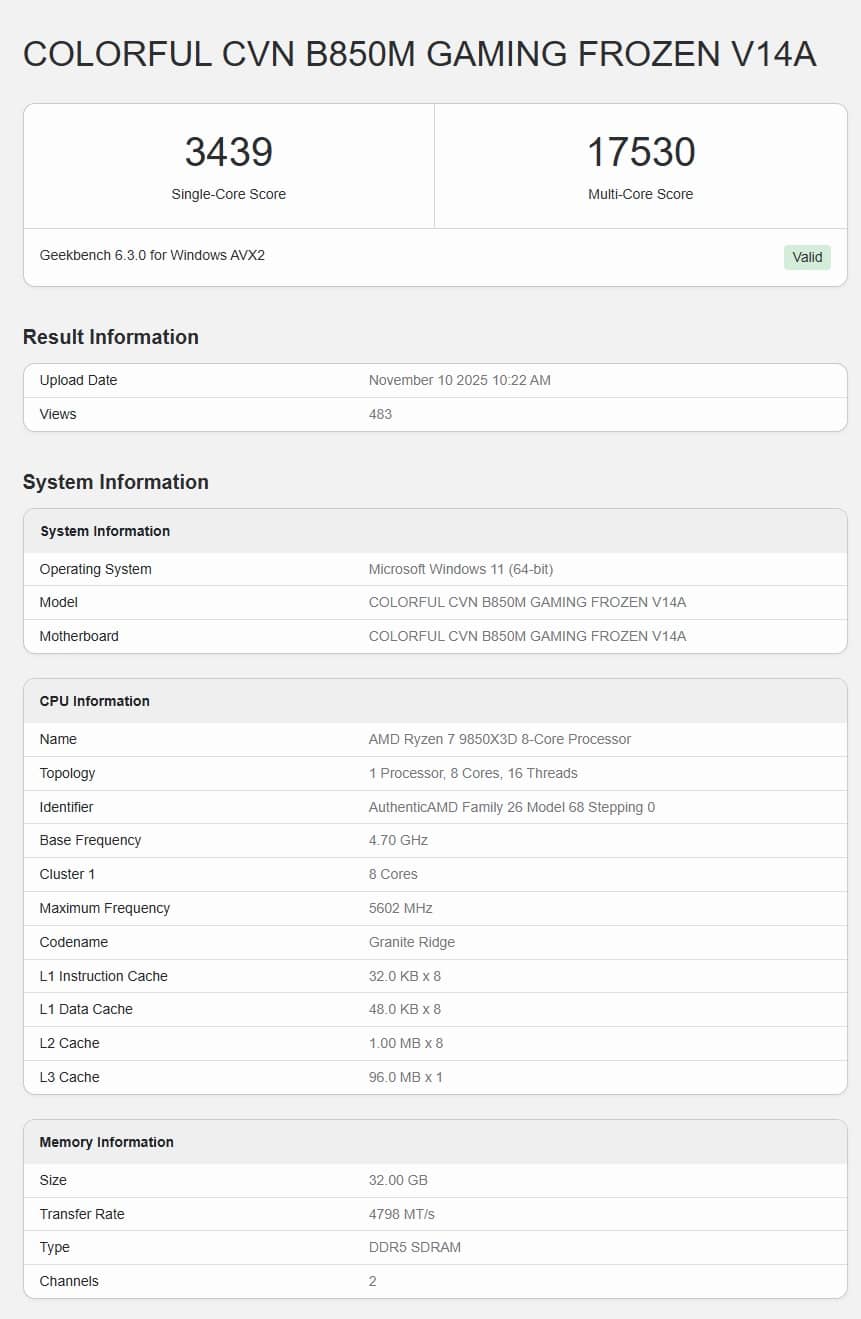Select the page title heading at top
This screenshot has width=861, height=1319.
[x=419, y=54]
